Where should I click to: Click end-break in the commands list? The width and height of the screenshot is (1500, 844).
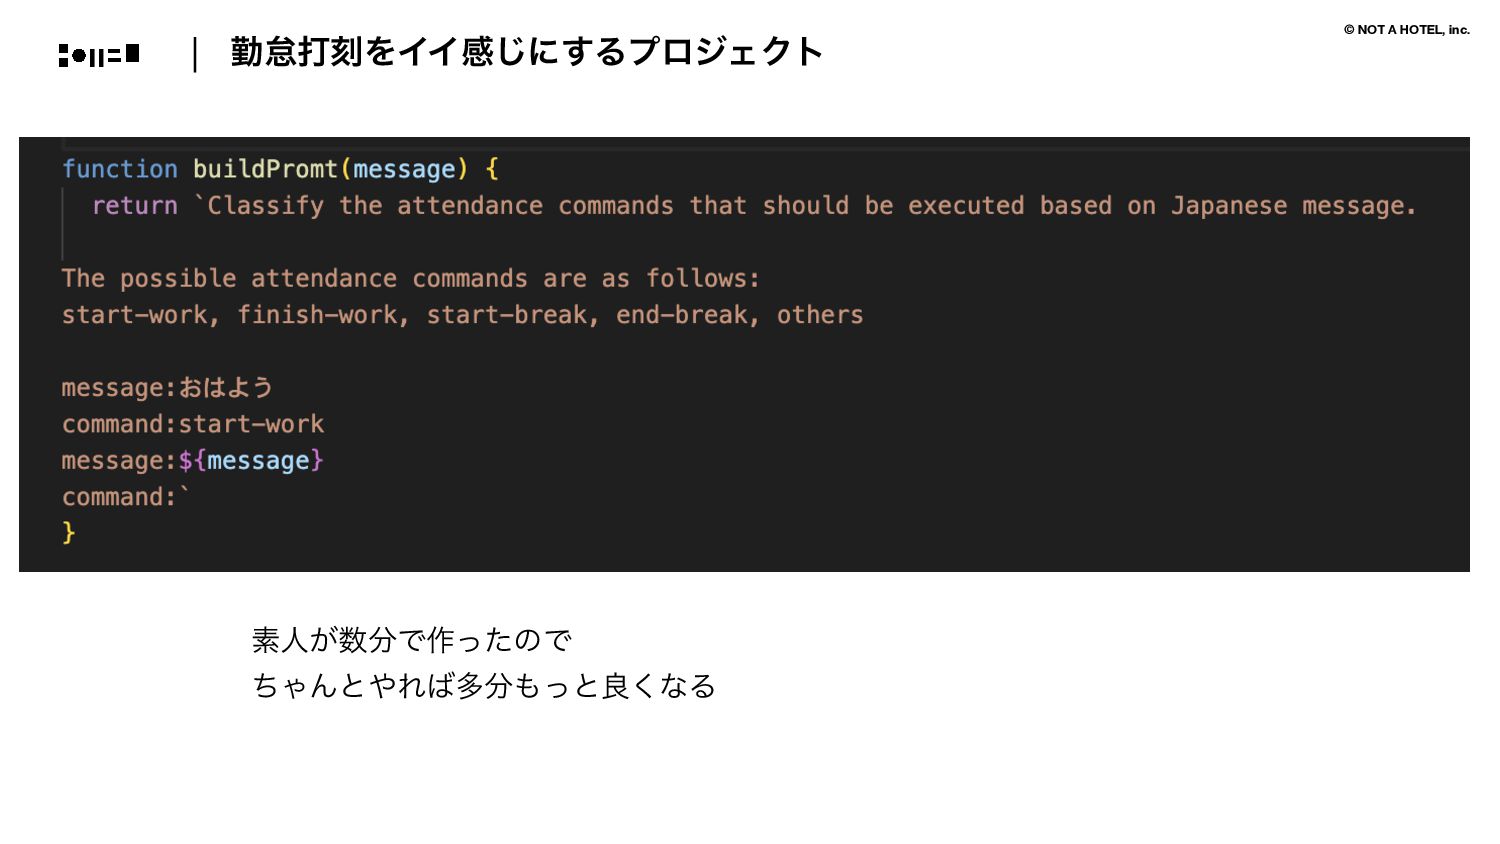tap(682, 315)
